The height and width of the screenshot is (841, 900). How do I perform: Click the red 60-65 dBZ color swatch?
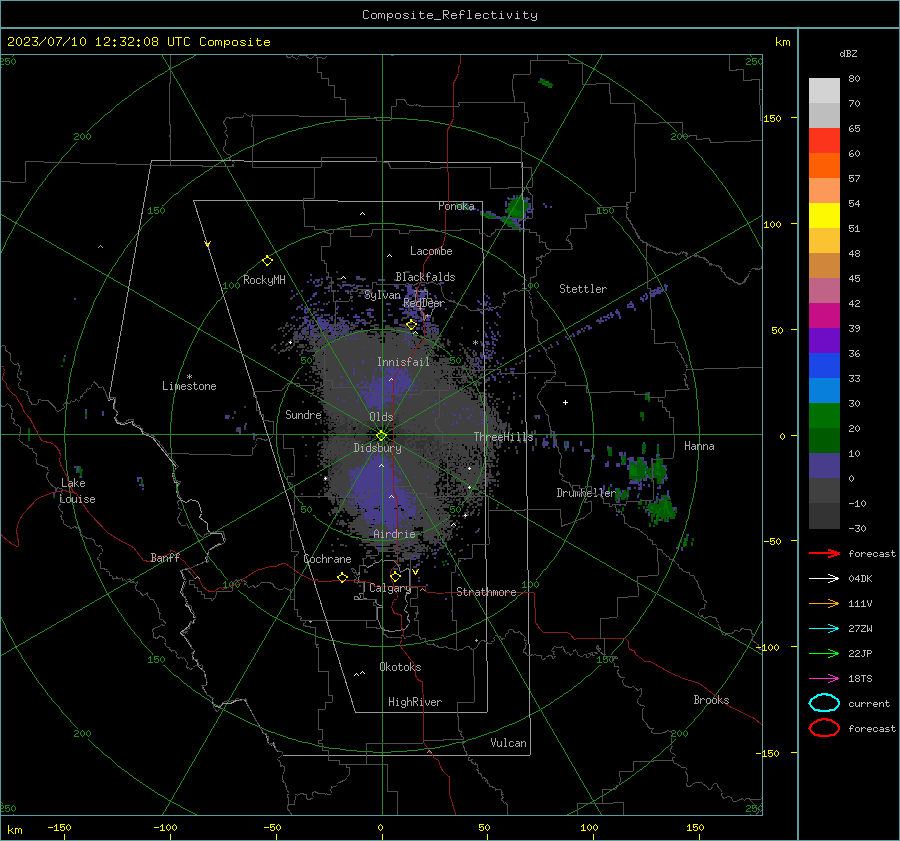(x=824, y=141)
